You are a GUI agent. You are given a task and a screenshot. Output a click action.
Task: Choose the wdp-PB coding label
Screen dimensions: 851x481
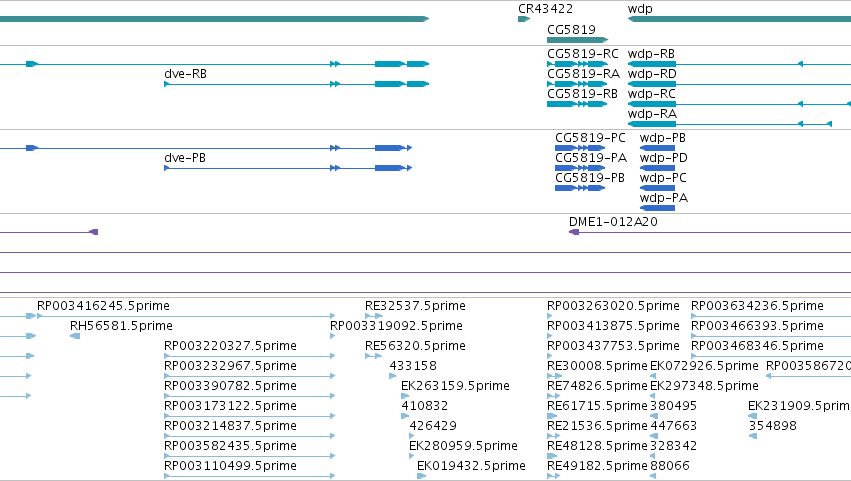(x=663, y=138)
